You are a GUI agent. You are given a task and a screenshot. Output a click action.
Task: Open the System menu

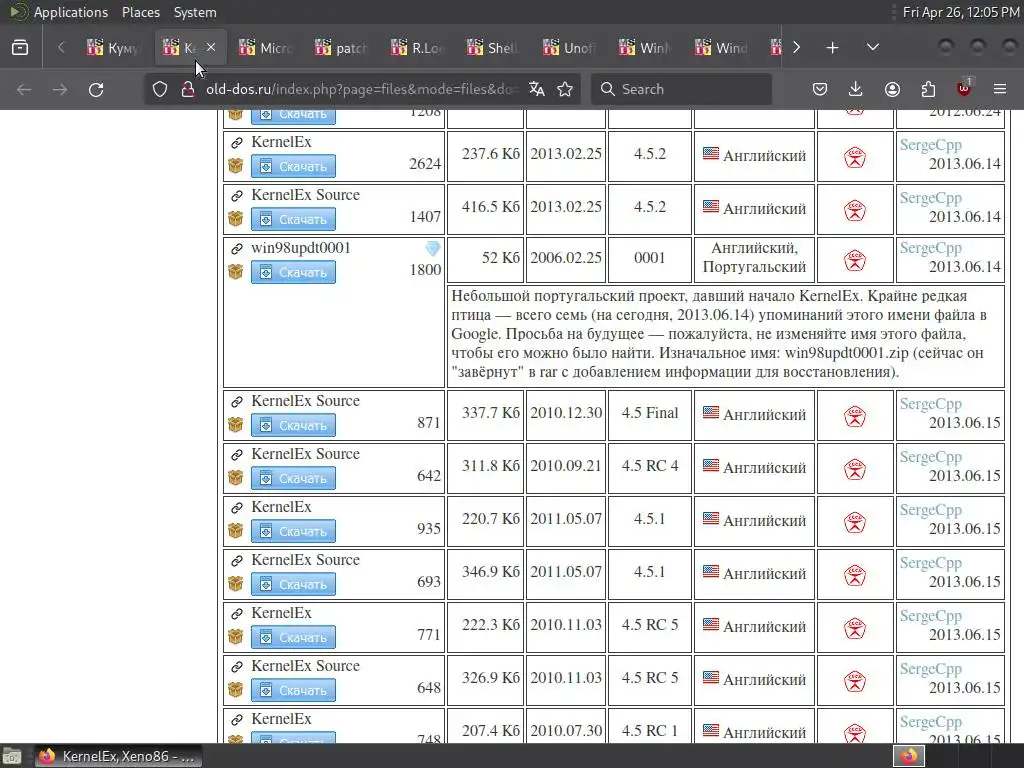click(195, 12)
